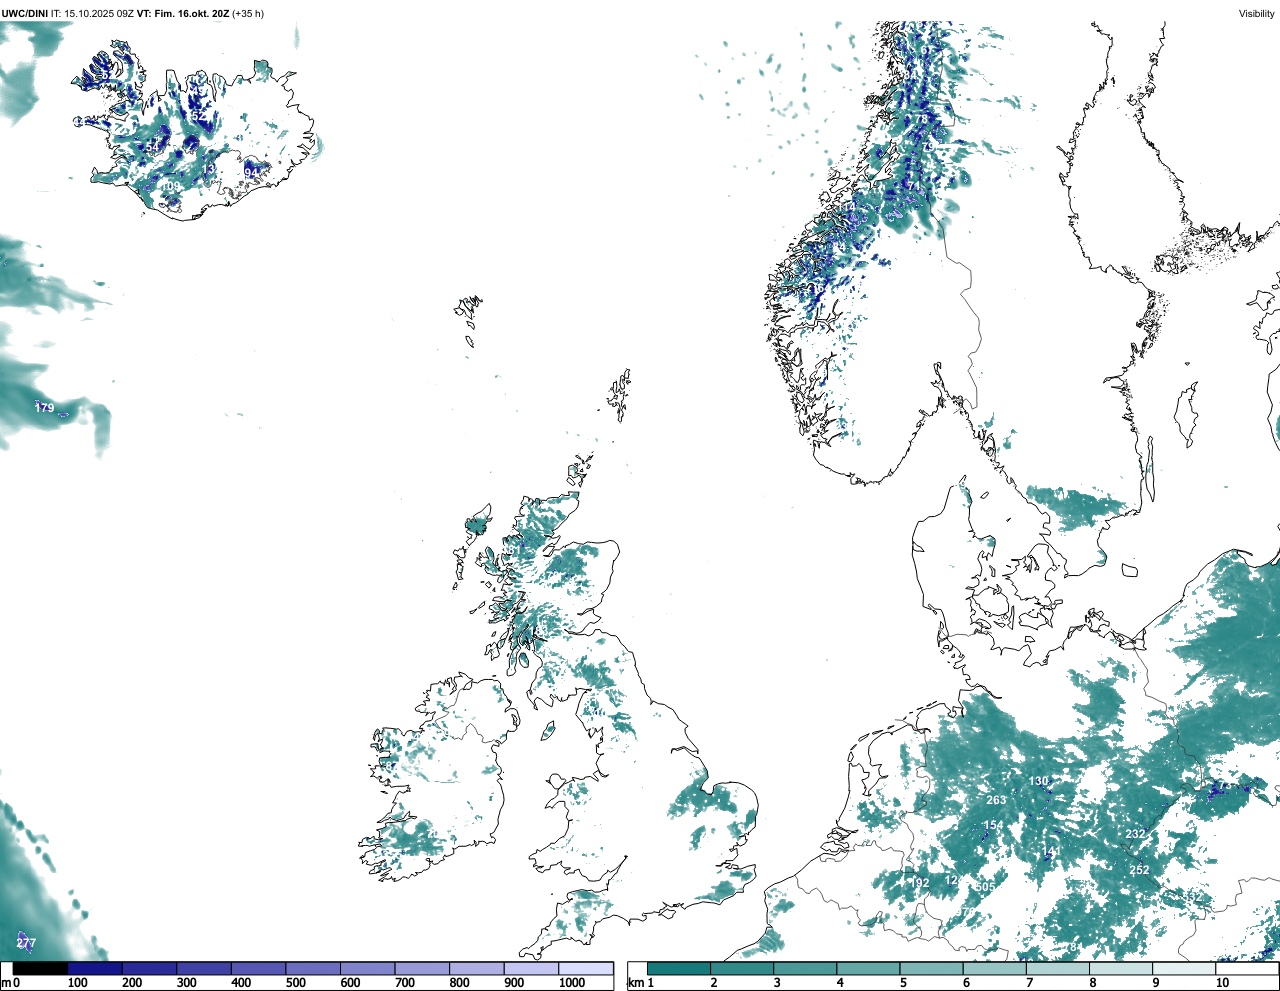This screenshot has width=1280, height=991.
Task: Select the dark teal 1–2 km legend swatch
Action: (679, 968)
